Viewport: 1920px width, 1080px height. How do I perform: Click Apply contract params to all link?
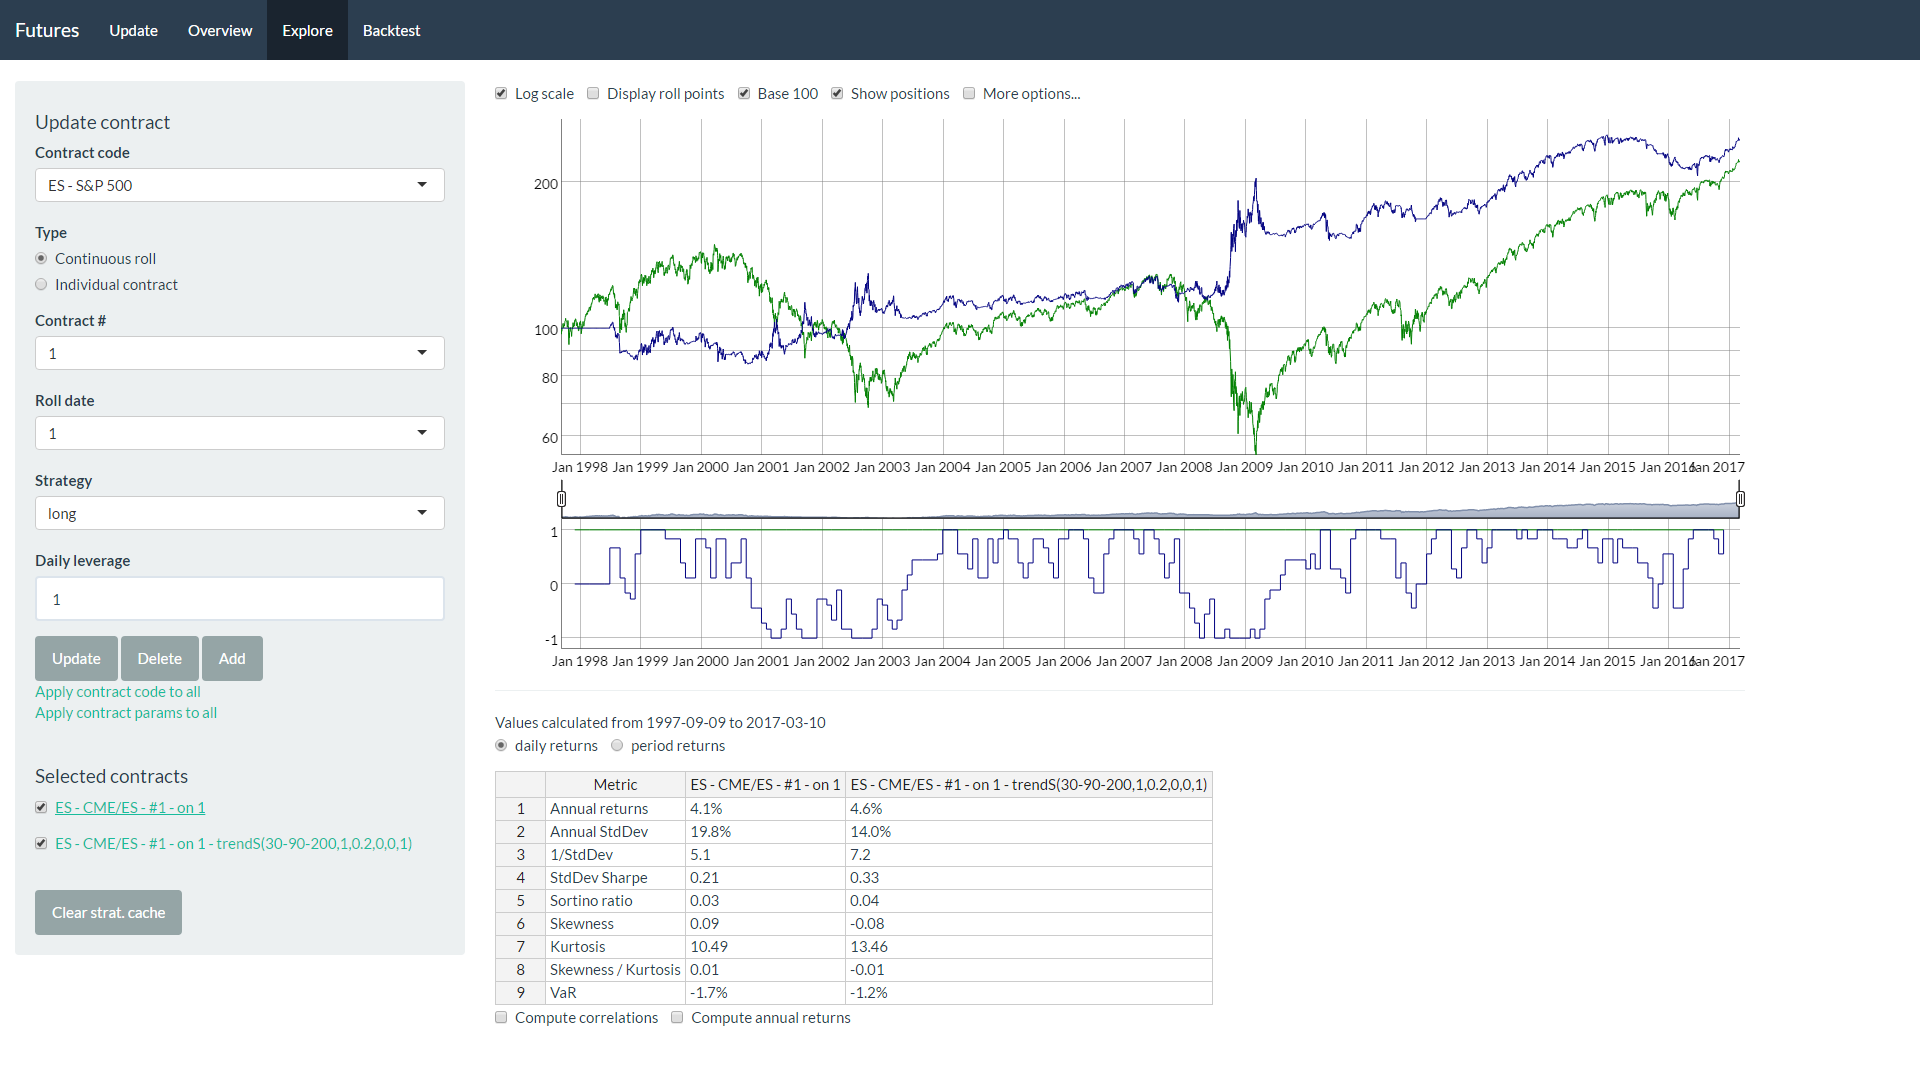click(x=126, y=712)
